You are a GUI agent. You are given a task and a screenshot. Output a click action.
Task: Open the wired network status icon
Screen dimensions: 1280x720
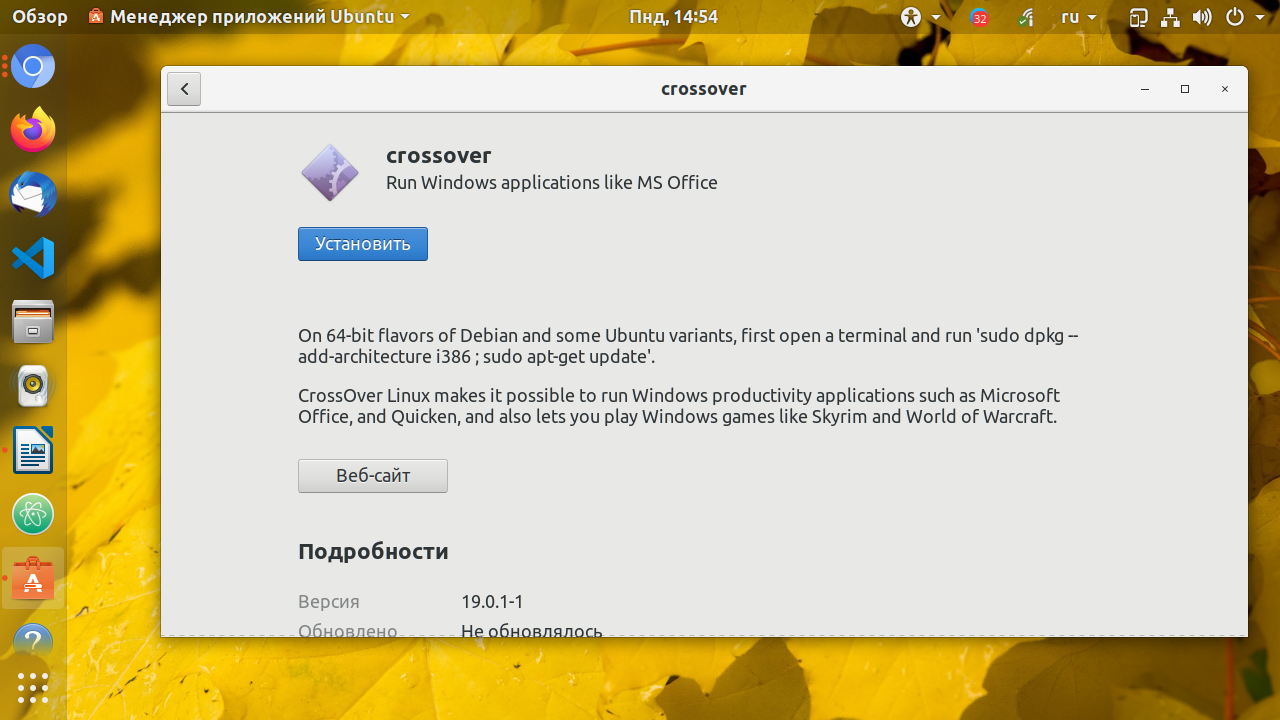click(x=1170, y=17)
